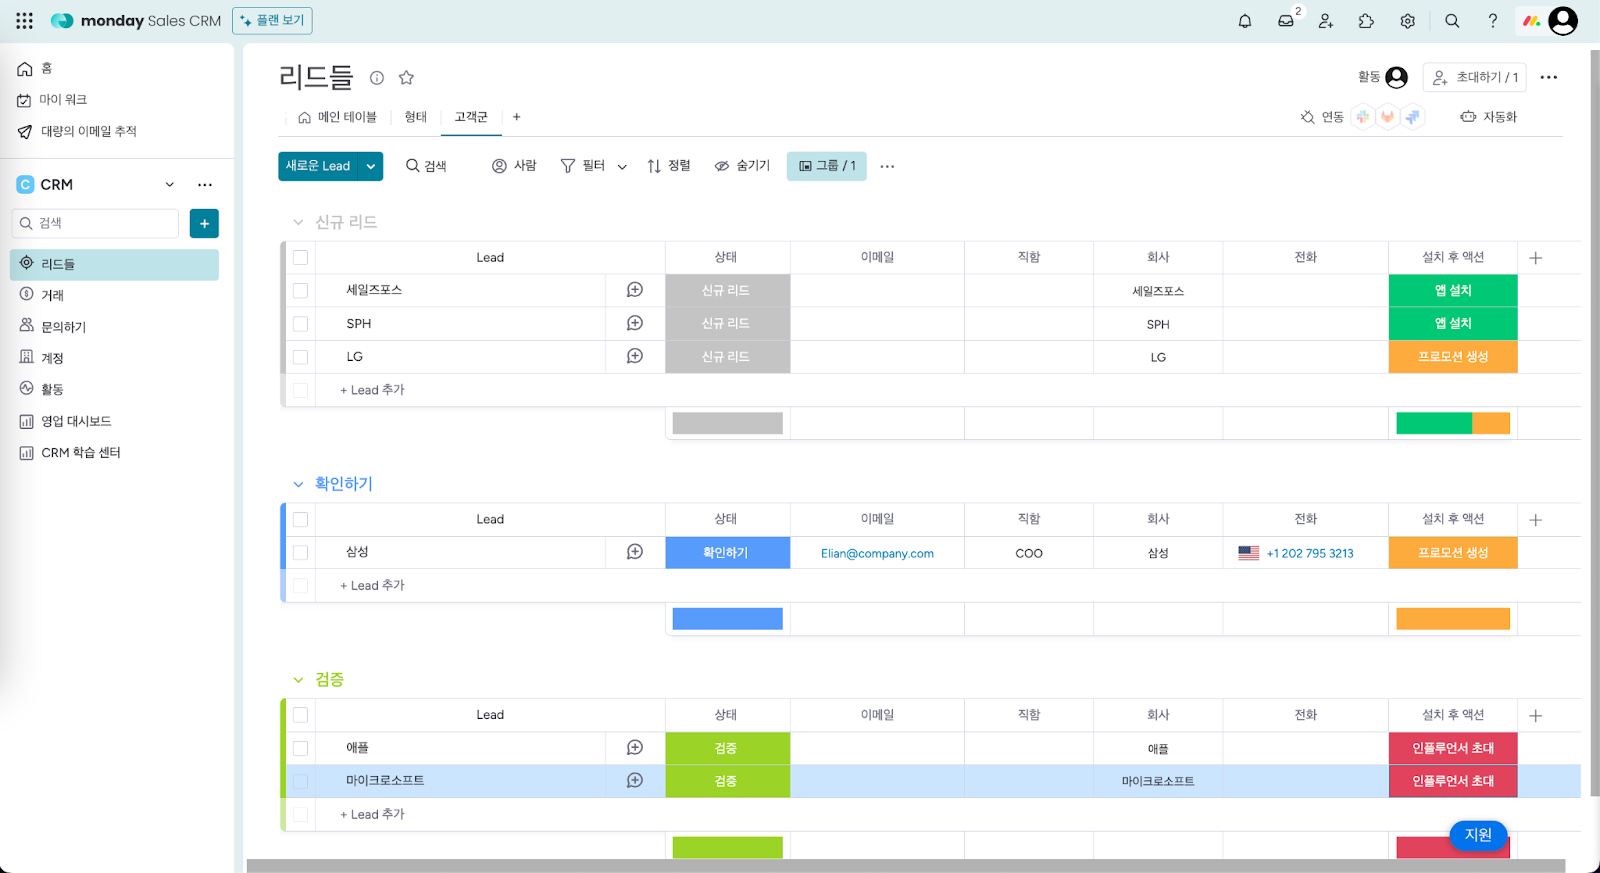Open email link Elian@company.com

(877, 553)
